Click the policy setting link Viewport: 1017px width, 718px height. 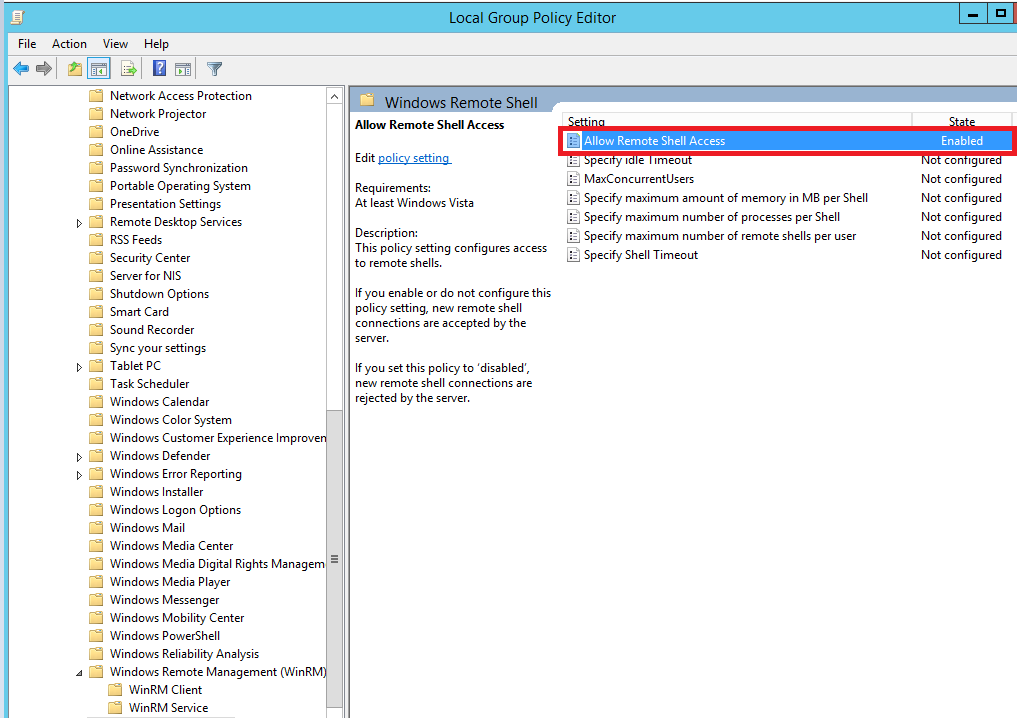click(414, 157)
